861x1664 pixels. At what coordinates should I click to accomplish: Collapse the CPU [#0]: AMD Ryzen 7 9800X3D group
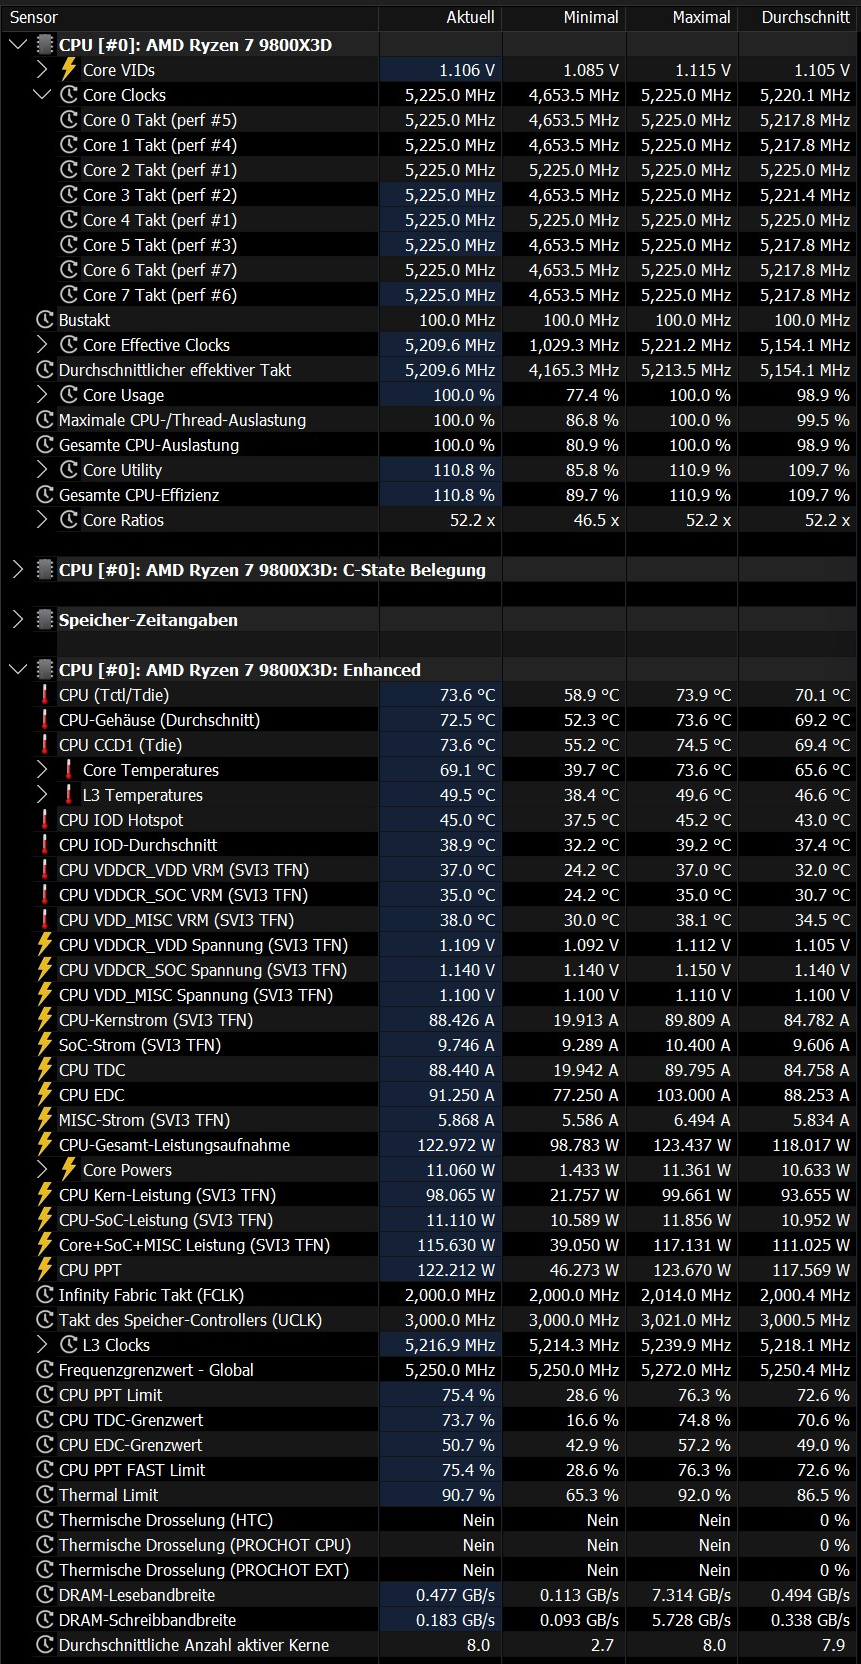17,45
